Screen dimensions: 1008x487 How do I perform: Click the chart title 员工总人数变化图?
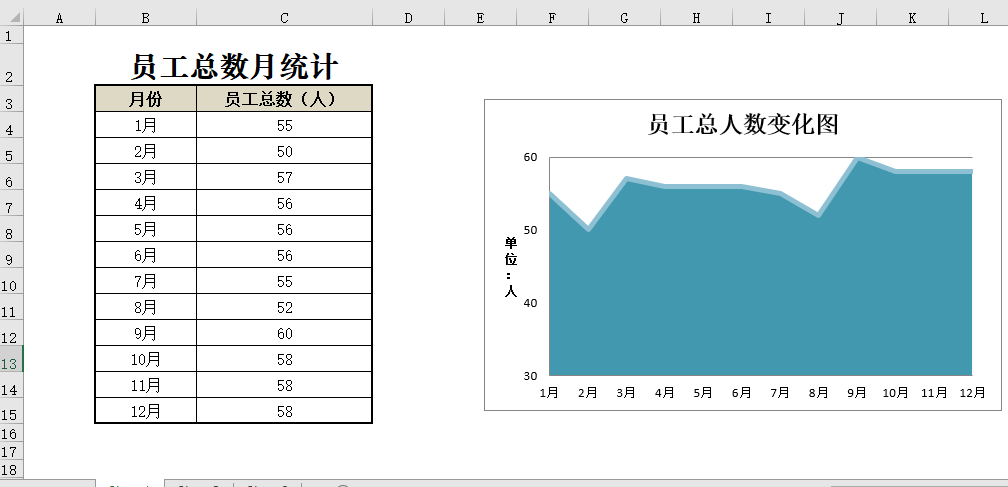tap(742, 125)
